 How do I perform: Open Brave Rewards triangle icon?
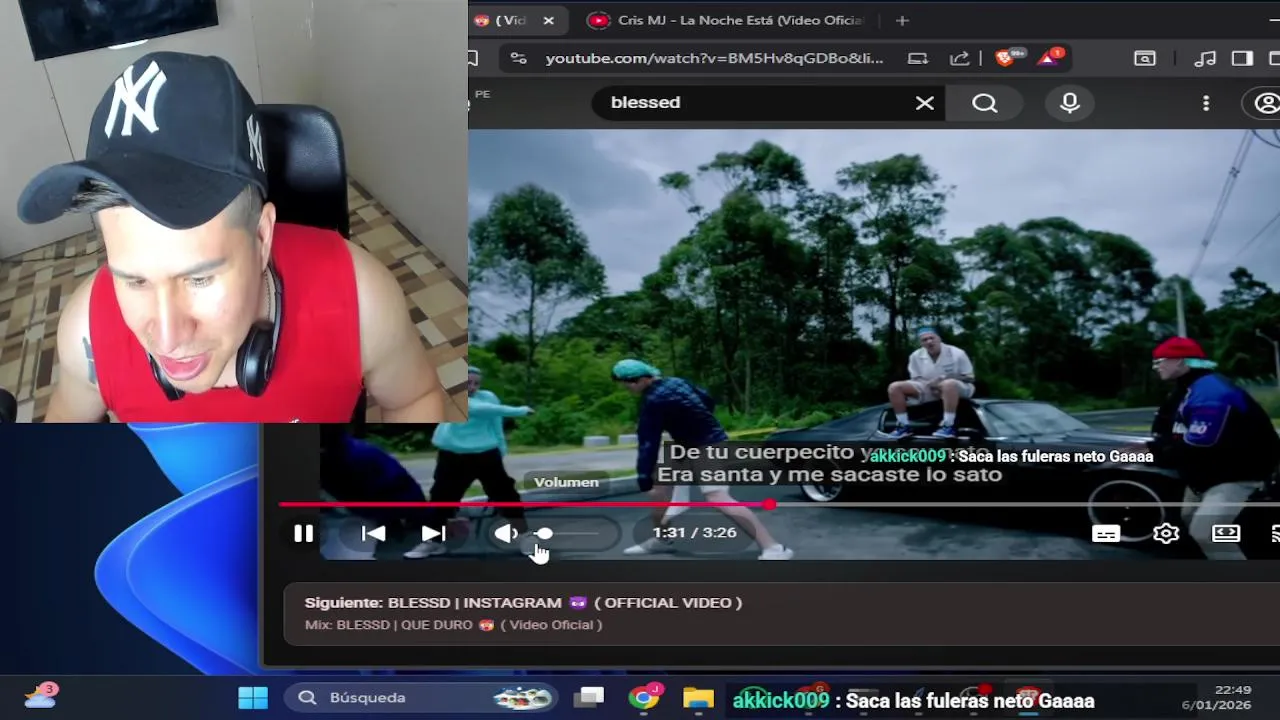(x=1048, y=58)
